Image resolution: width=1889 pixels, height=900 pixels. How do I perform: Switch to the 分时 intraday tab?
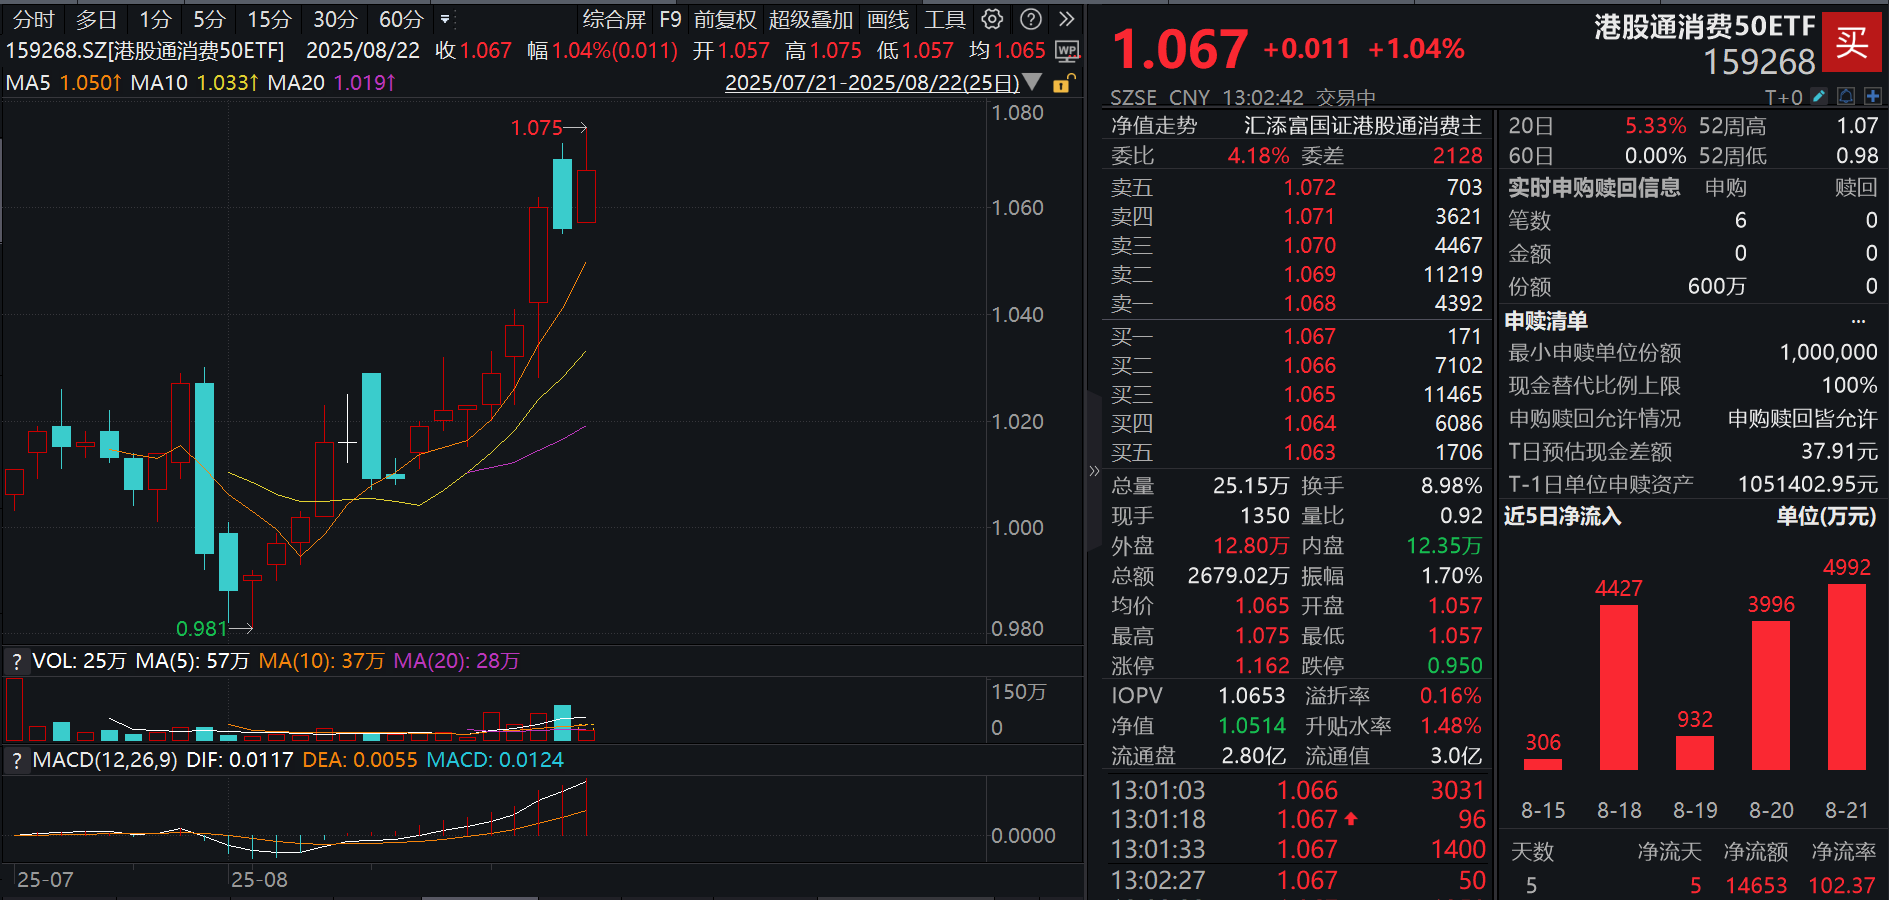click(33, 19)
